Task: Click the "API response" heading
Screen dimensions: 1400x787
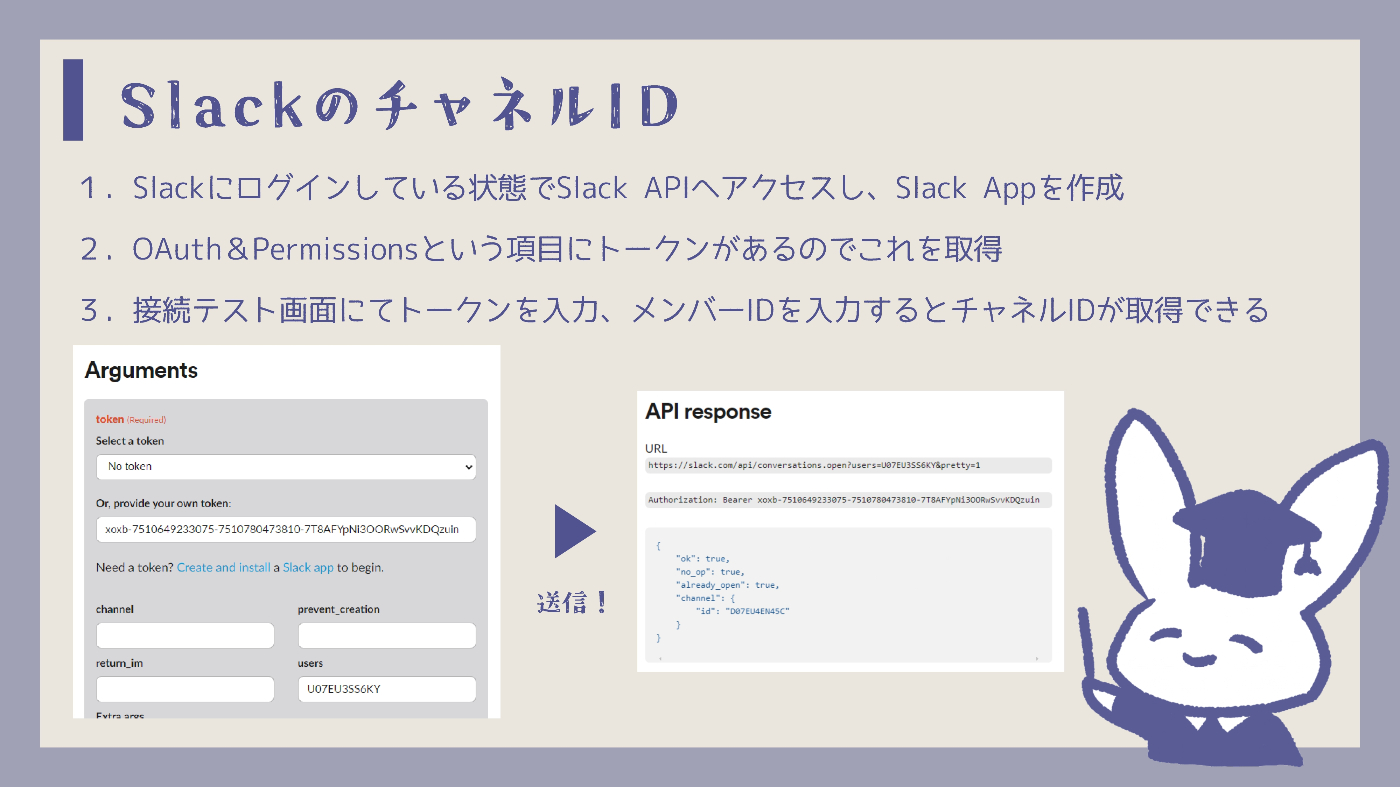Action: 708,412
